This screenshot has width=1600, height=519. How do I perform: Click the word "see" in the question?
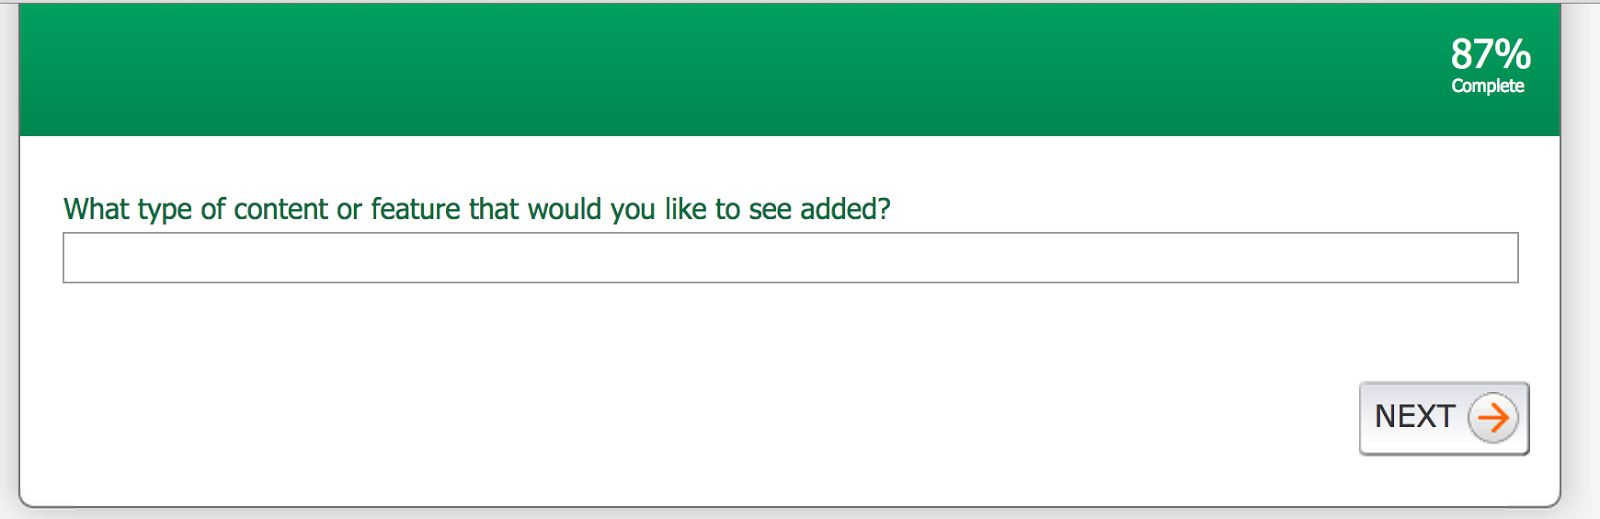770,210
